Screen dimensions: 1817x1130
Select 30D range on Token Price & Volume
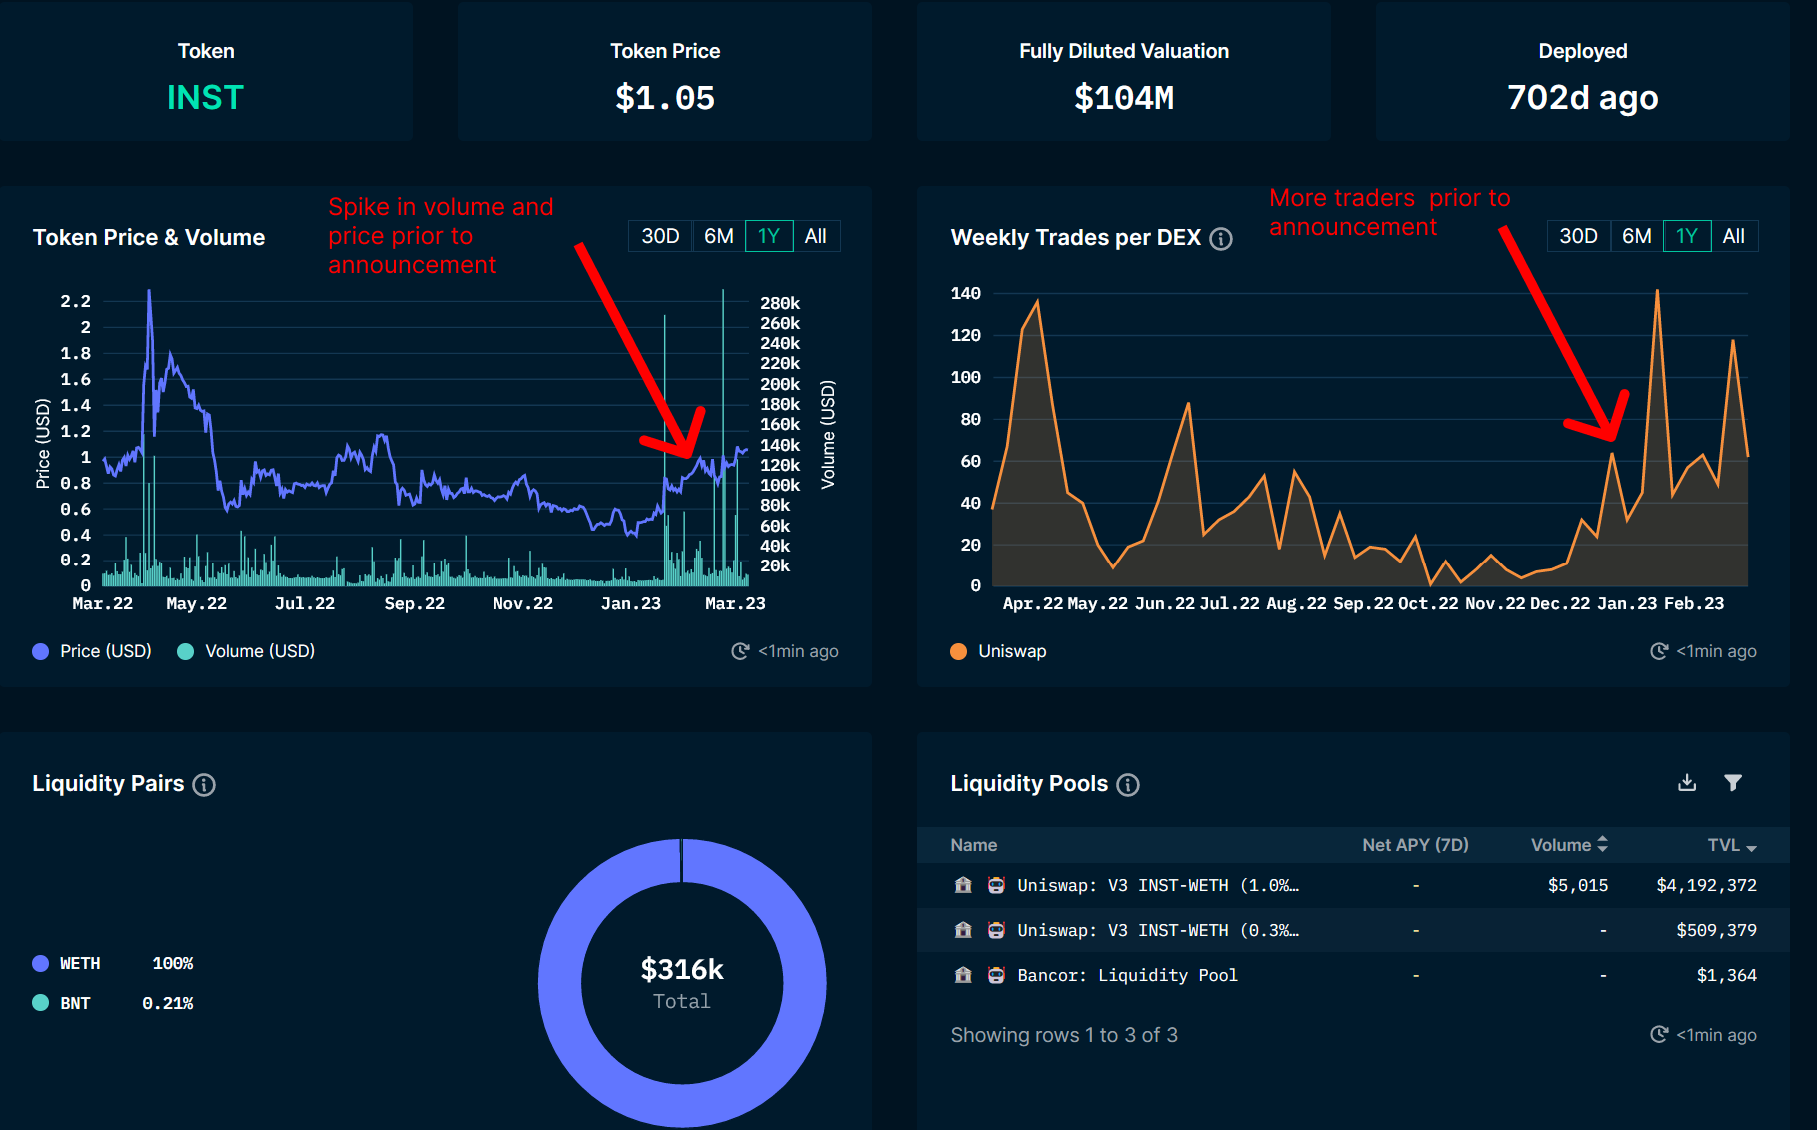tap(660, 236)
